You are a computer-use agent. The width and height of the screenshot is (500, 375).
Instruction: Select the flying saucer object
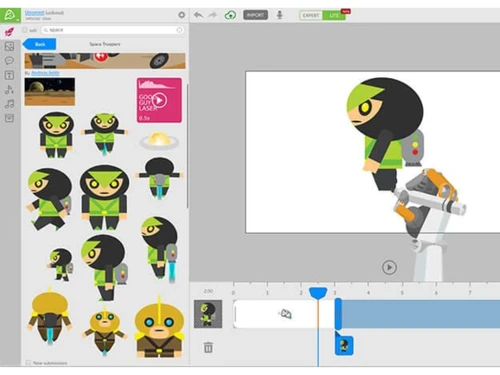(159, 140)
